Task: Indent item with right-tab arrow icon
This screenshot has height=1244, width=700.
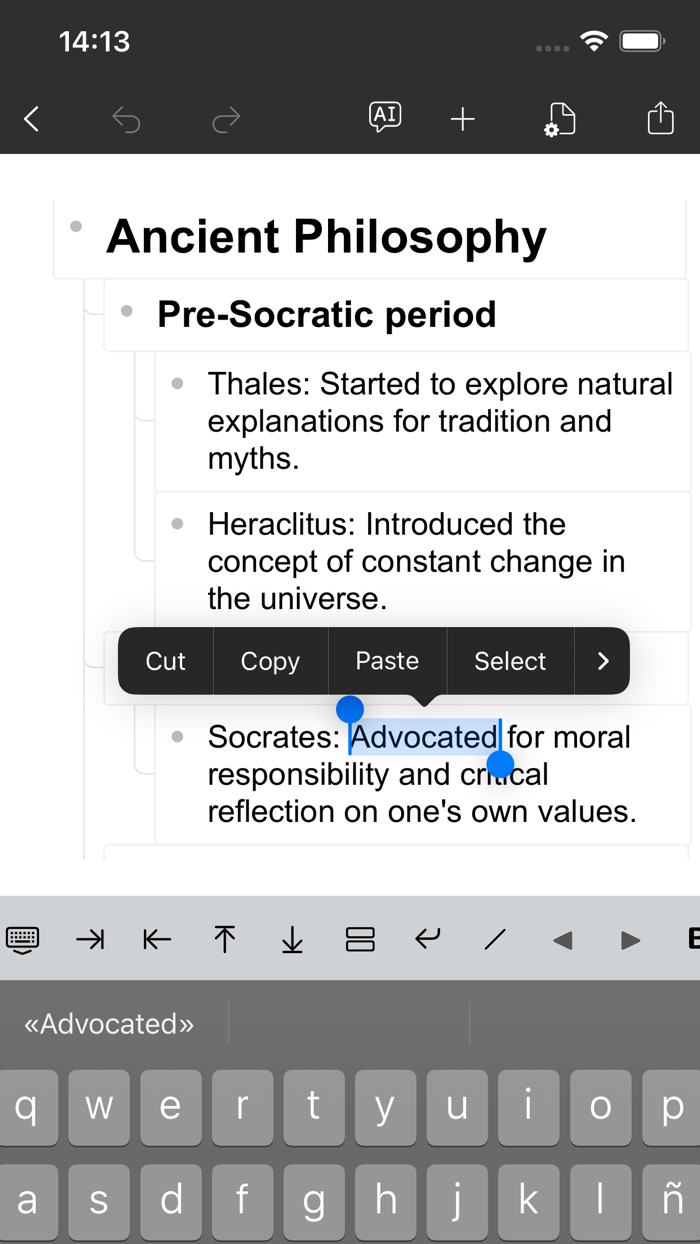Action: [90, 939]
